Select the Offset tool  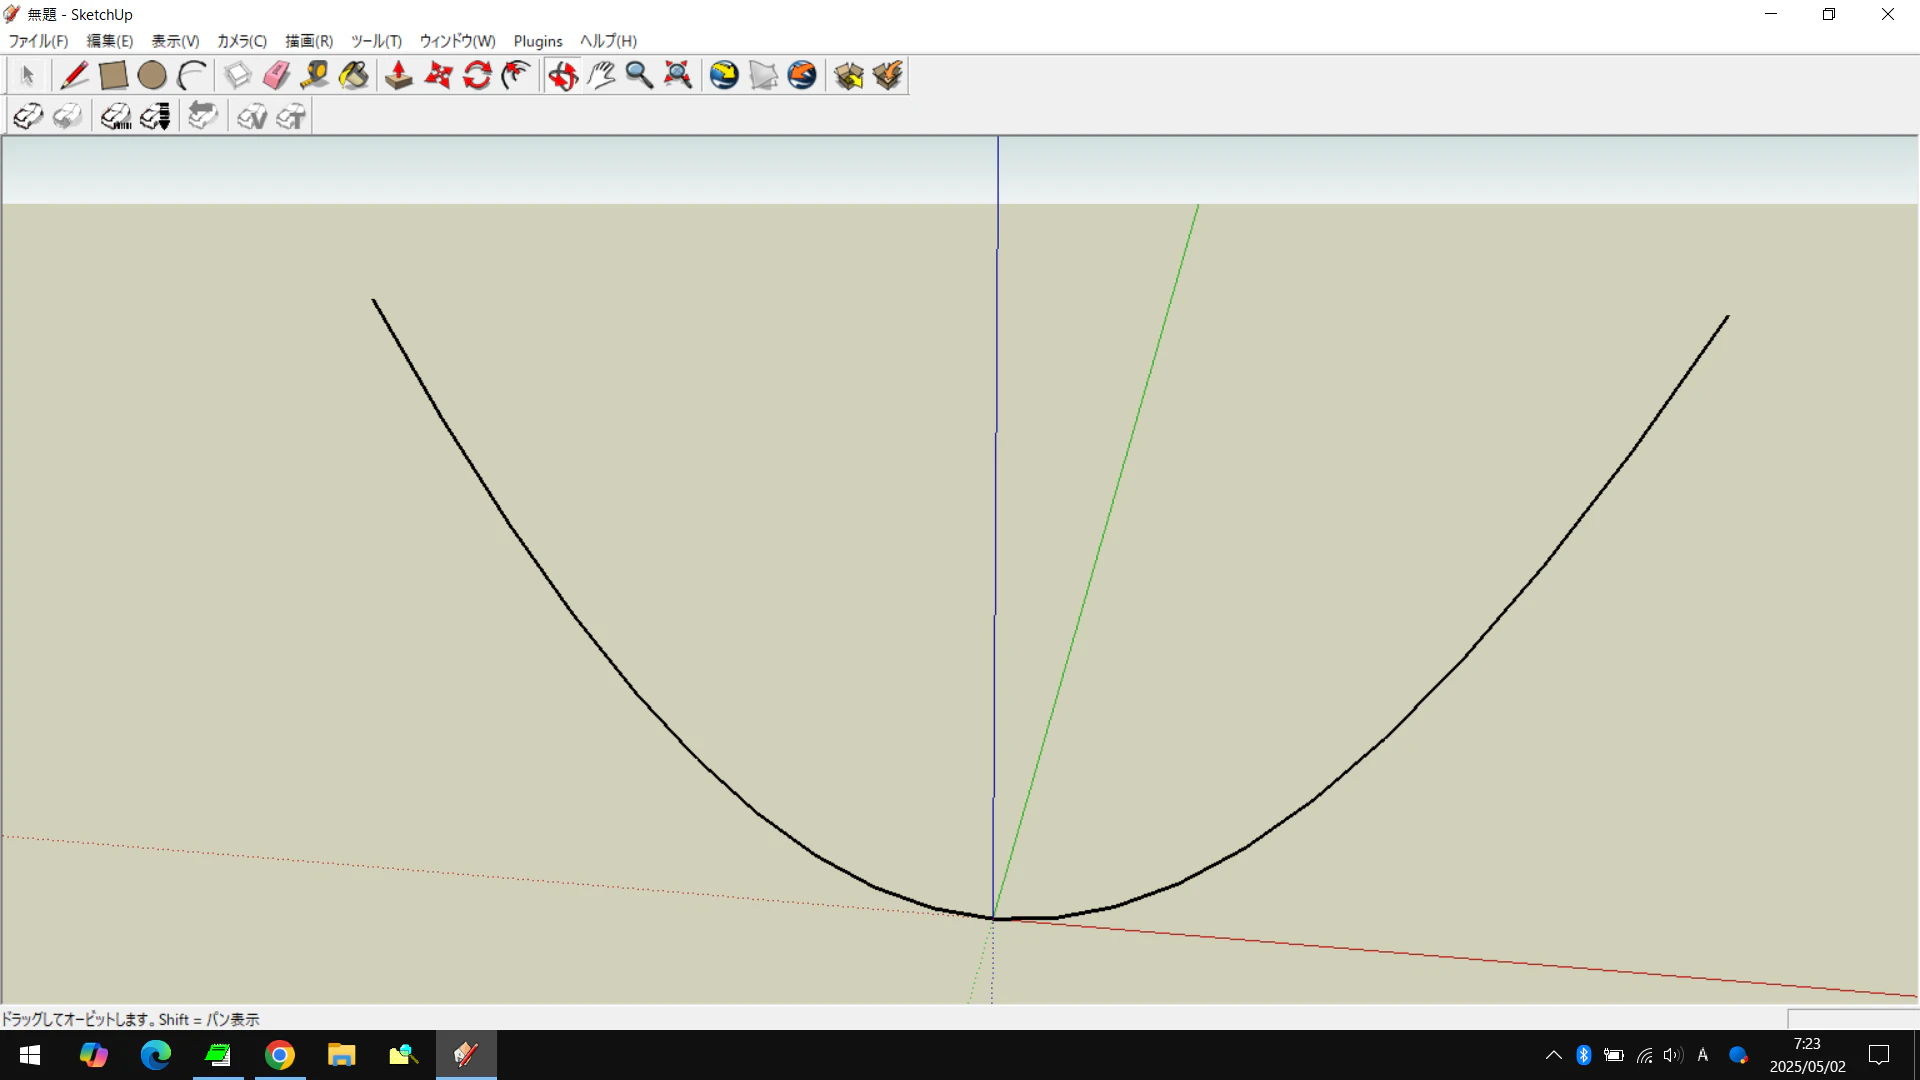(516, 75)
